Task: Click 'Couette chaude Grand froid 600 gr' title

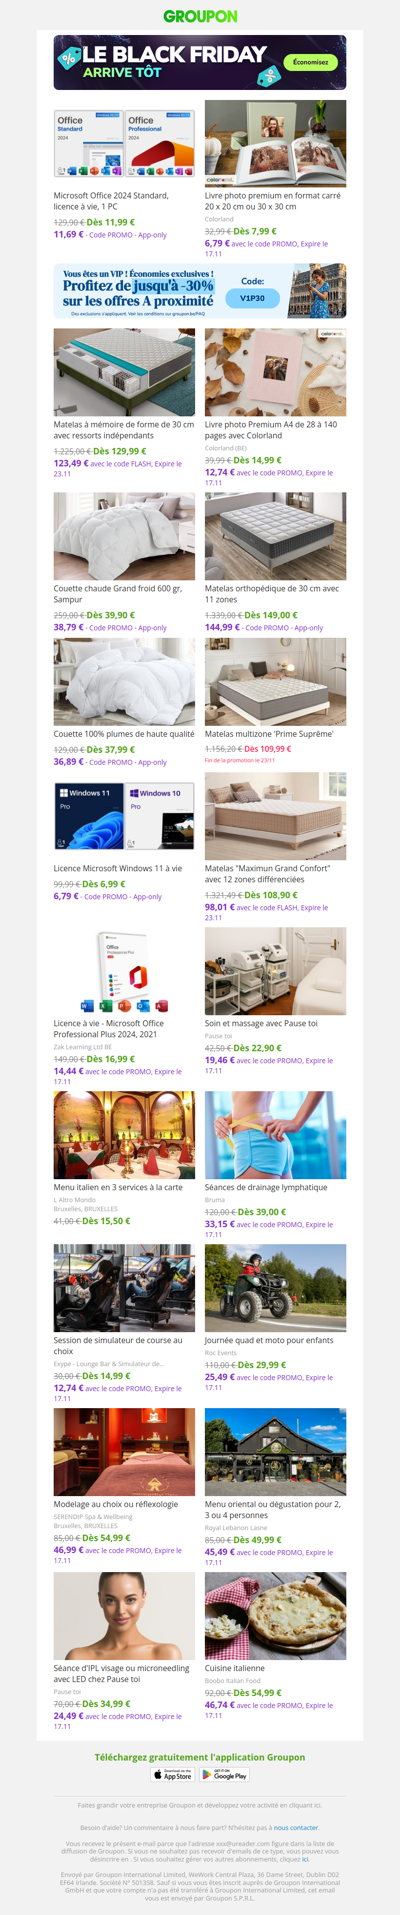Action: click(x=118, y=593)
